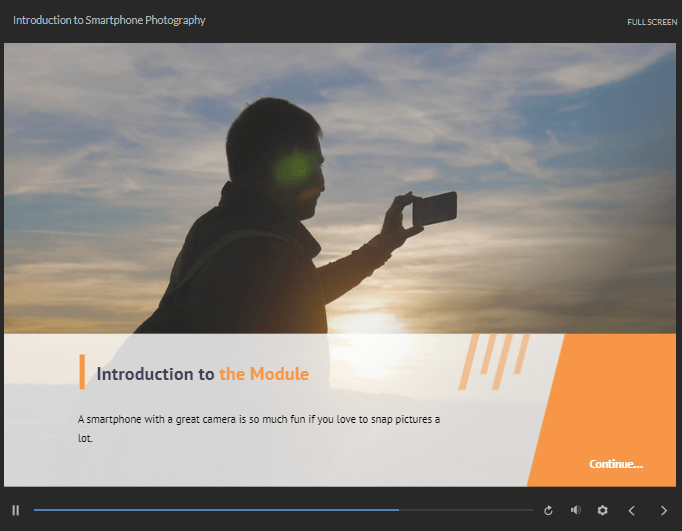Click the green lens flare spot
The height and width of the screenshot is (531, 682).
[x=294, y=168]
